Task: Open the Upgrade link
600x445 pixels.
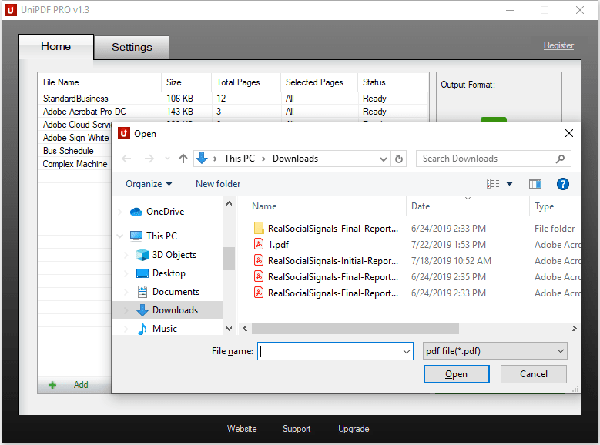Action: pos(354,429)
